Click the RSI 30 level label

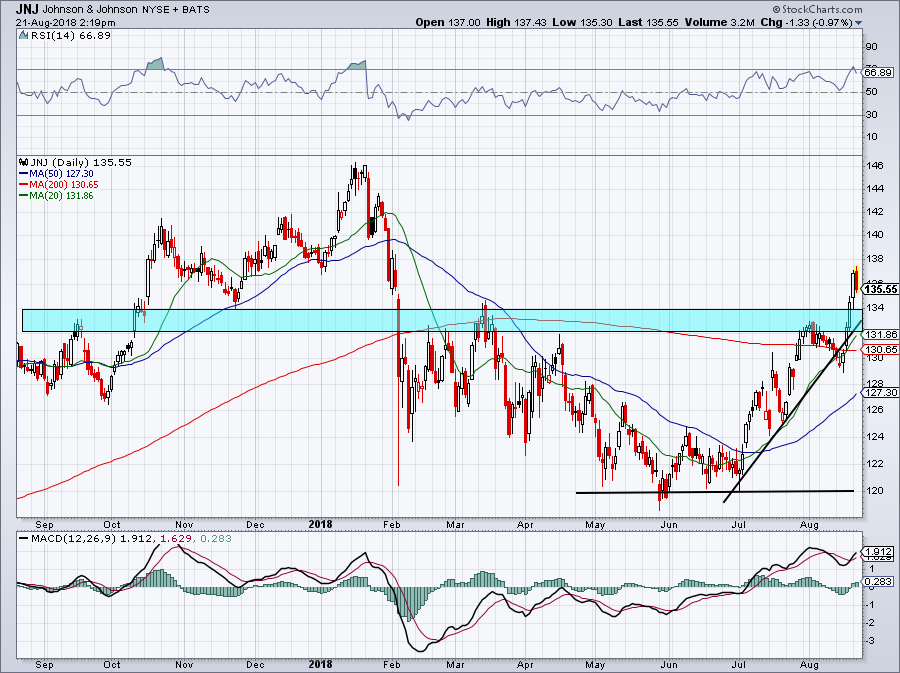click(x=871, y=115)
